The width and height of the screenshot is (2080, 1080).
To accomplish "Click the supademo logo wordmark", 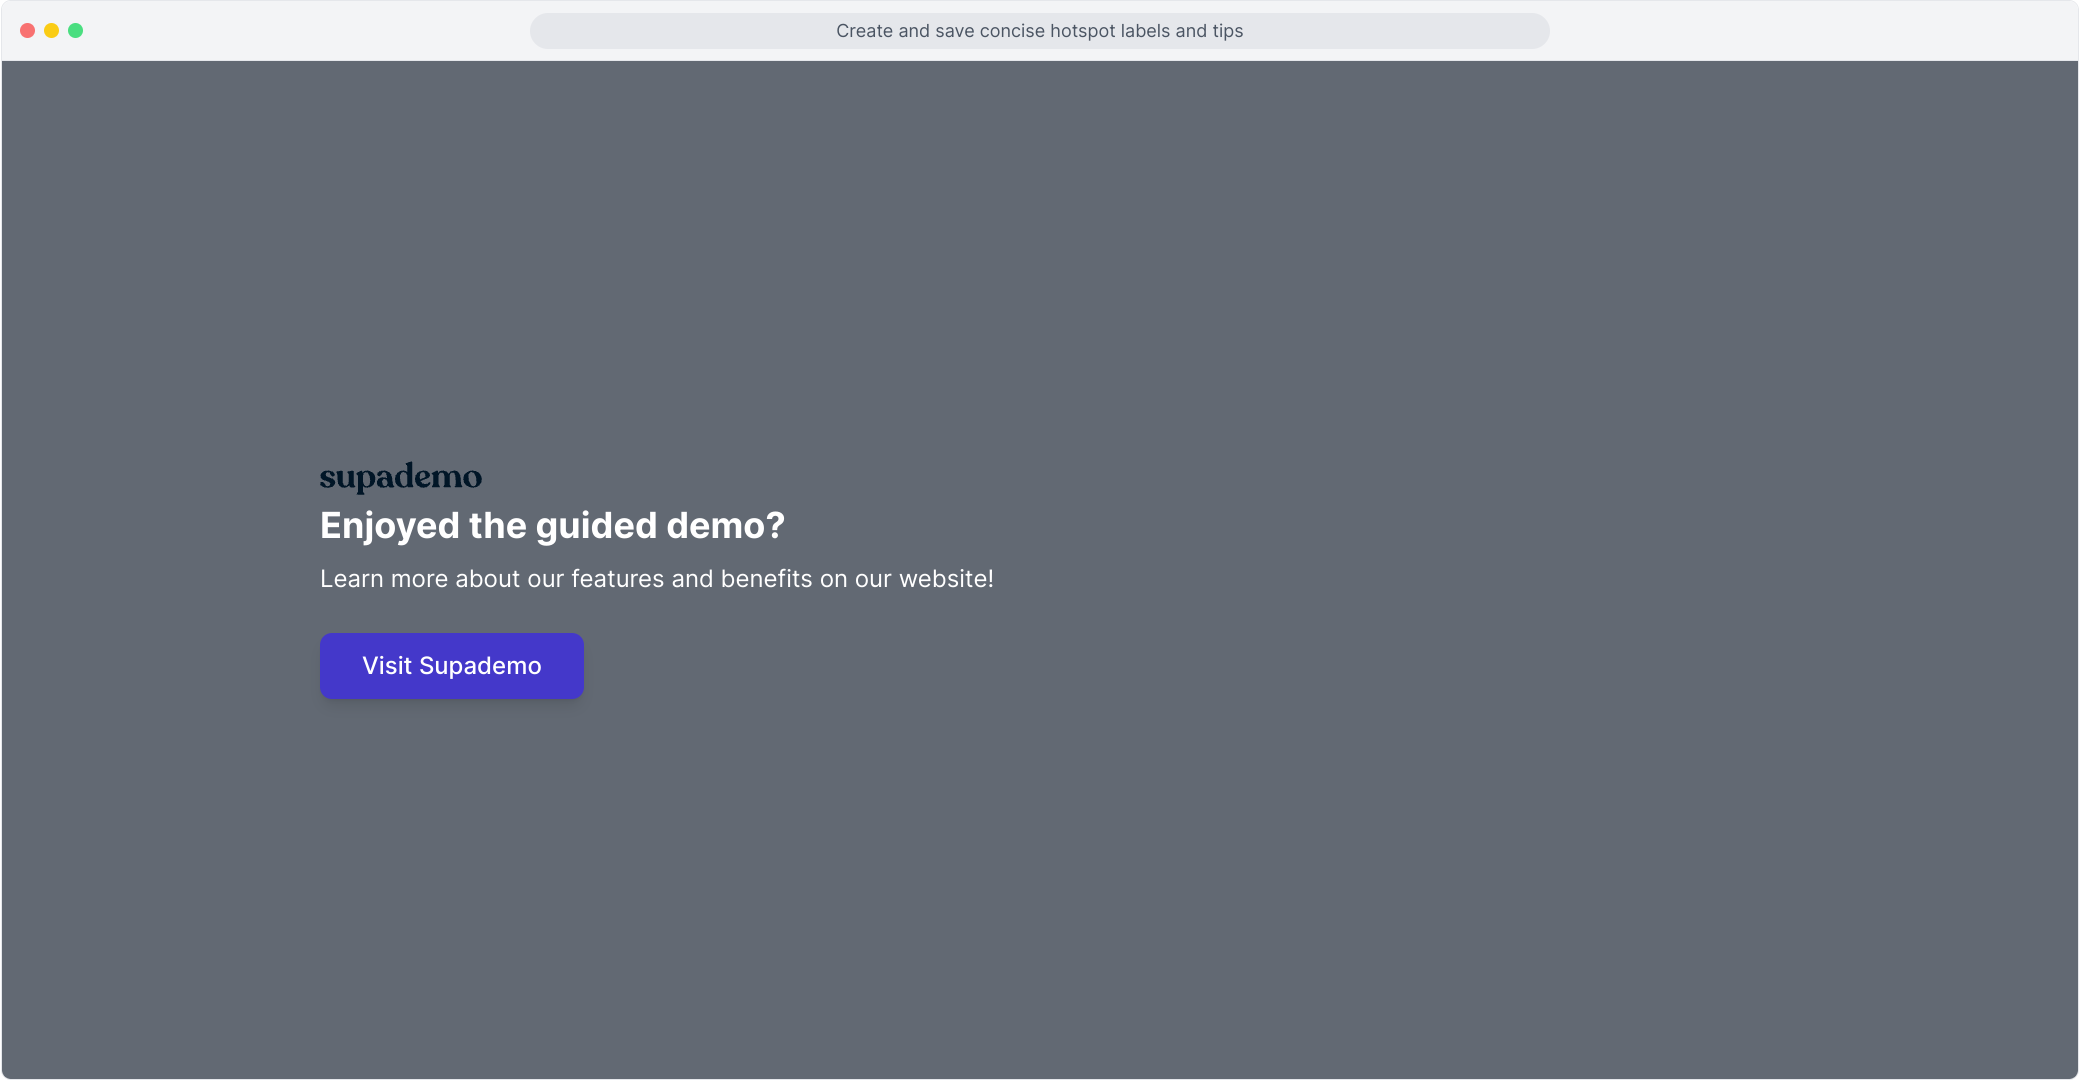I will click(400, 477).
